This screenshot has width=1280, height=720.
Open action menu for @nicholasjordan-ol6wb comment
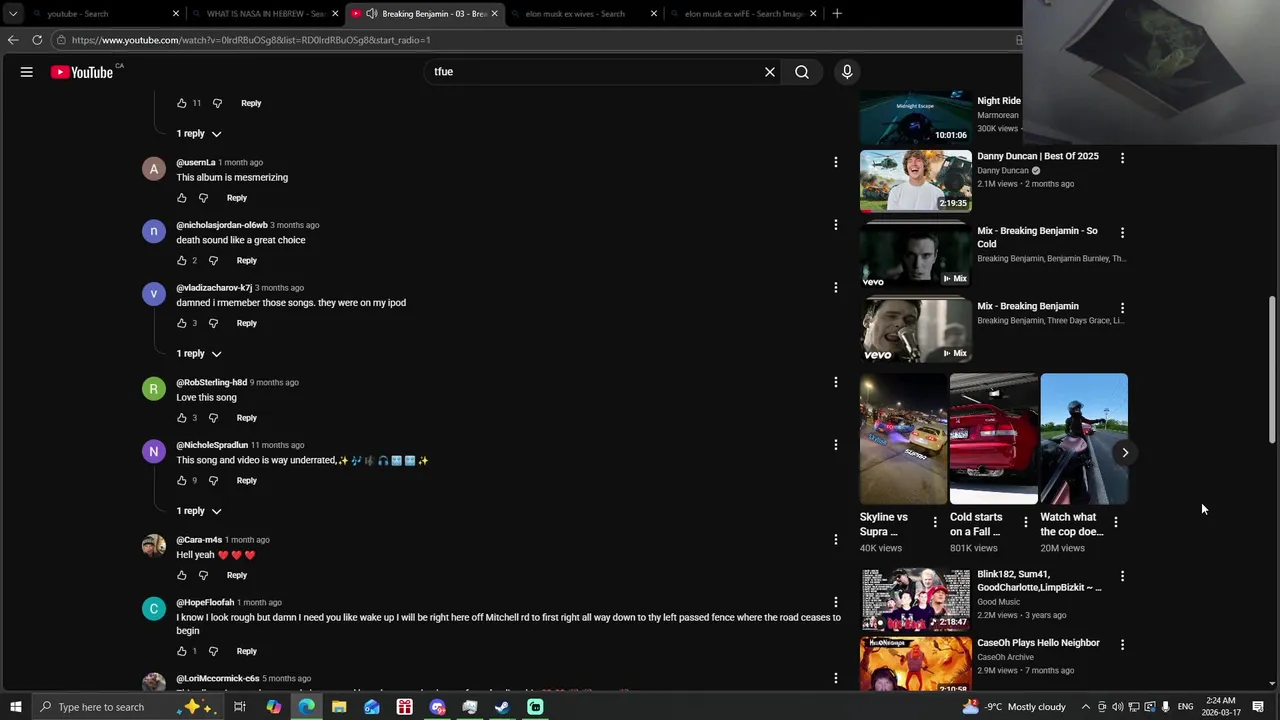coord(836,225)
